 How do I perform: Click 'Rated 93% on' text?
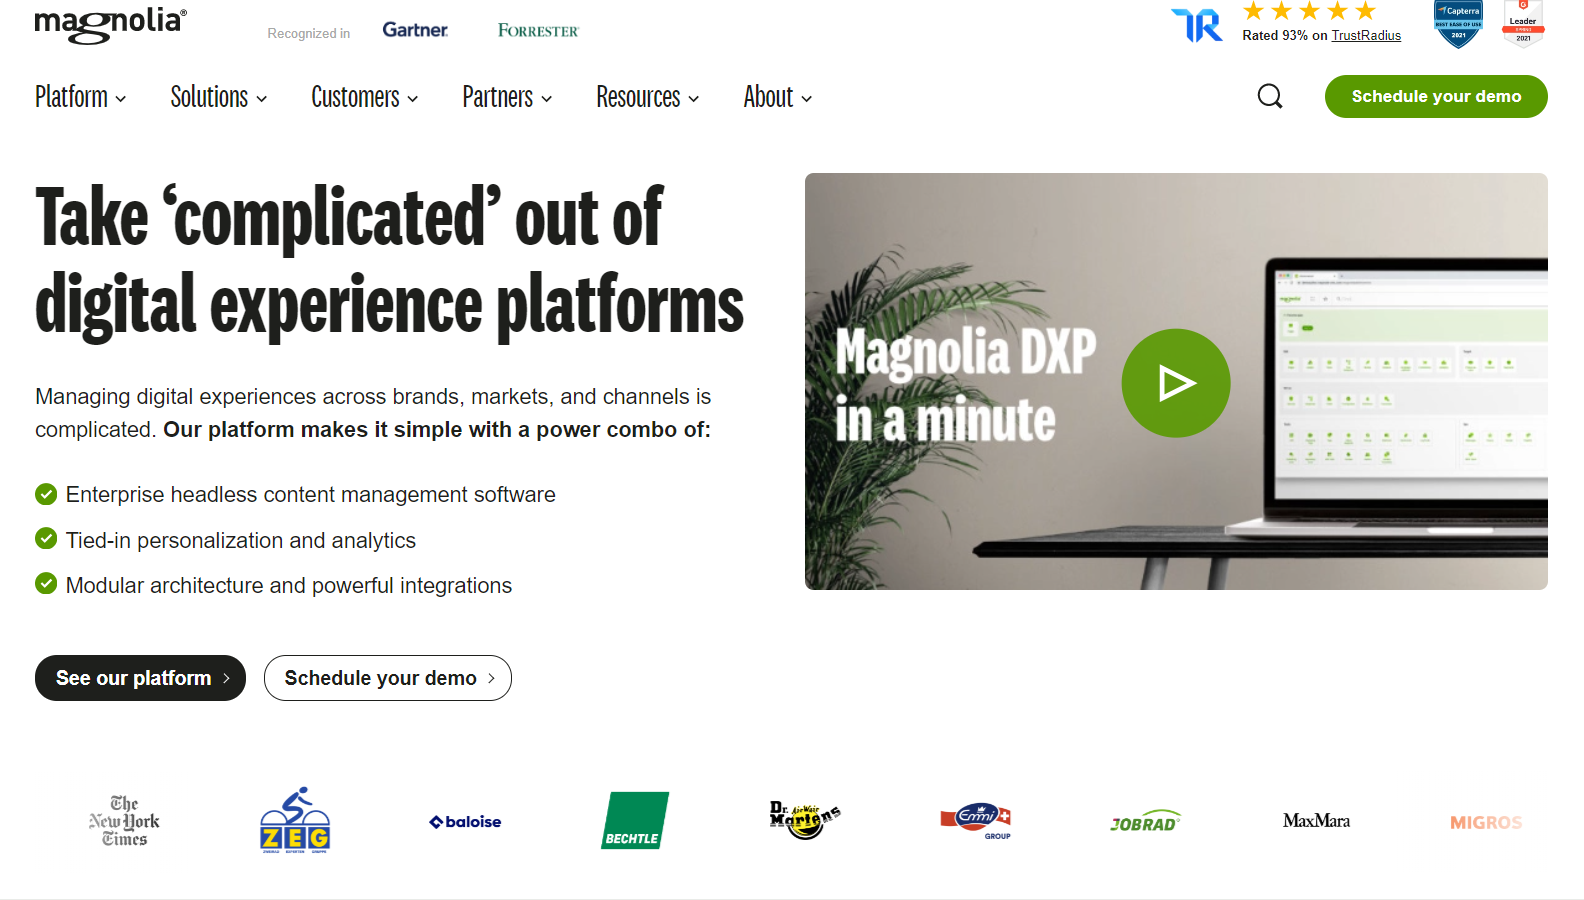1285,35
